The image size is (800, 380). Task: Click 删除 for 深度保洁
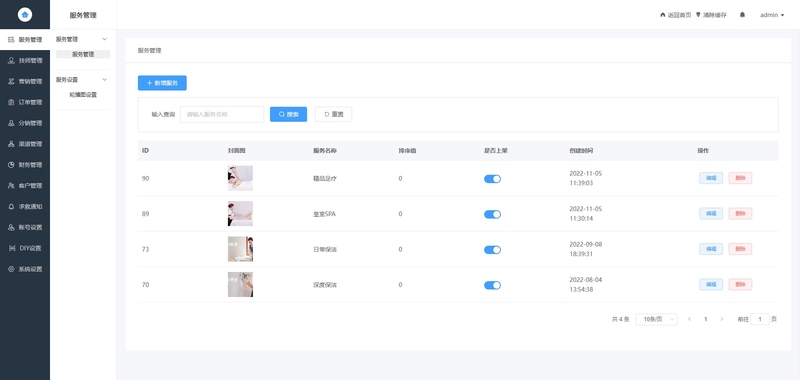(x=740, y=284)
